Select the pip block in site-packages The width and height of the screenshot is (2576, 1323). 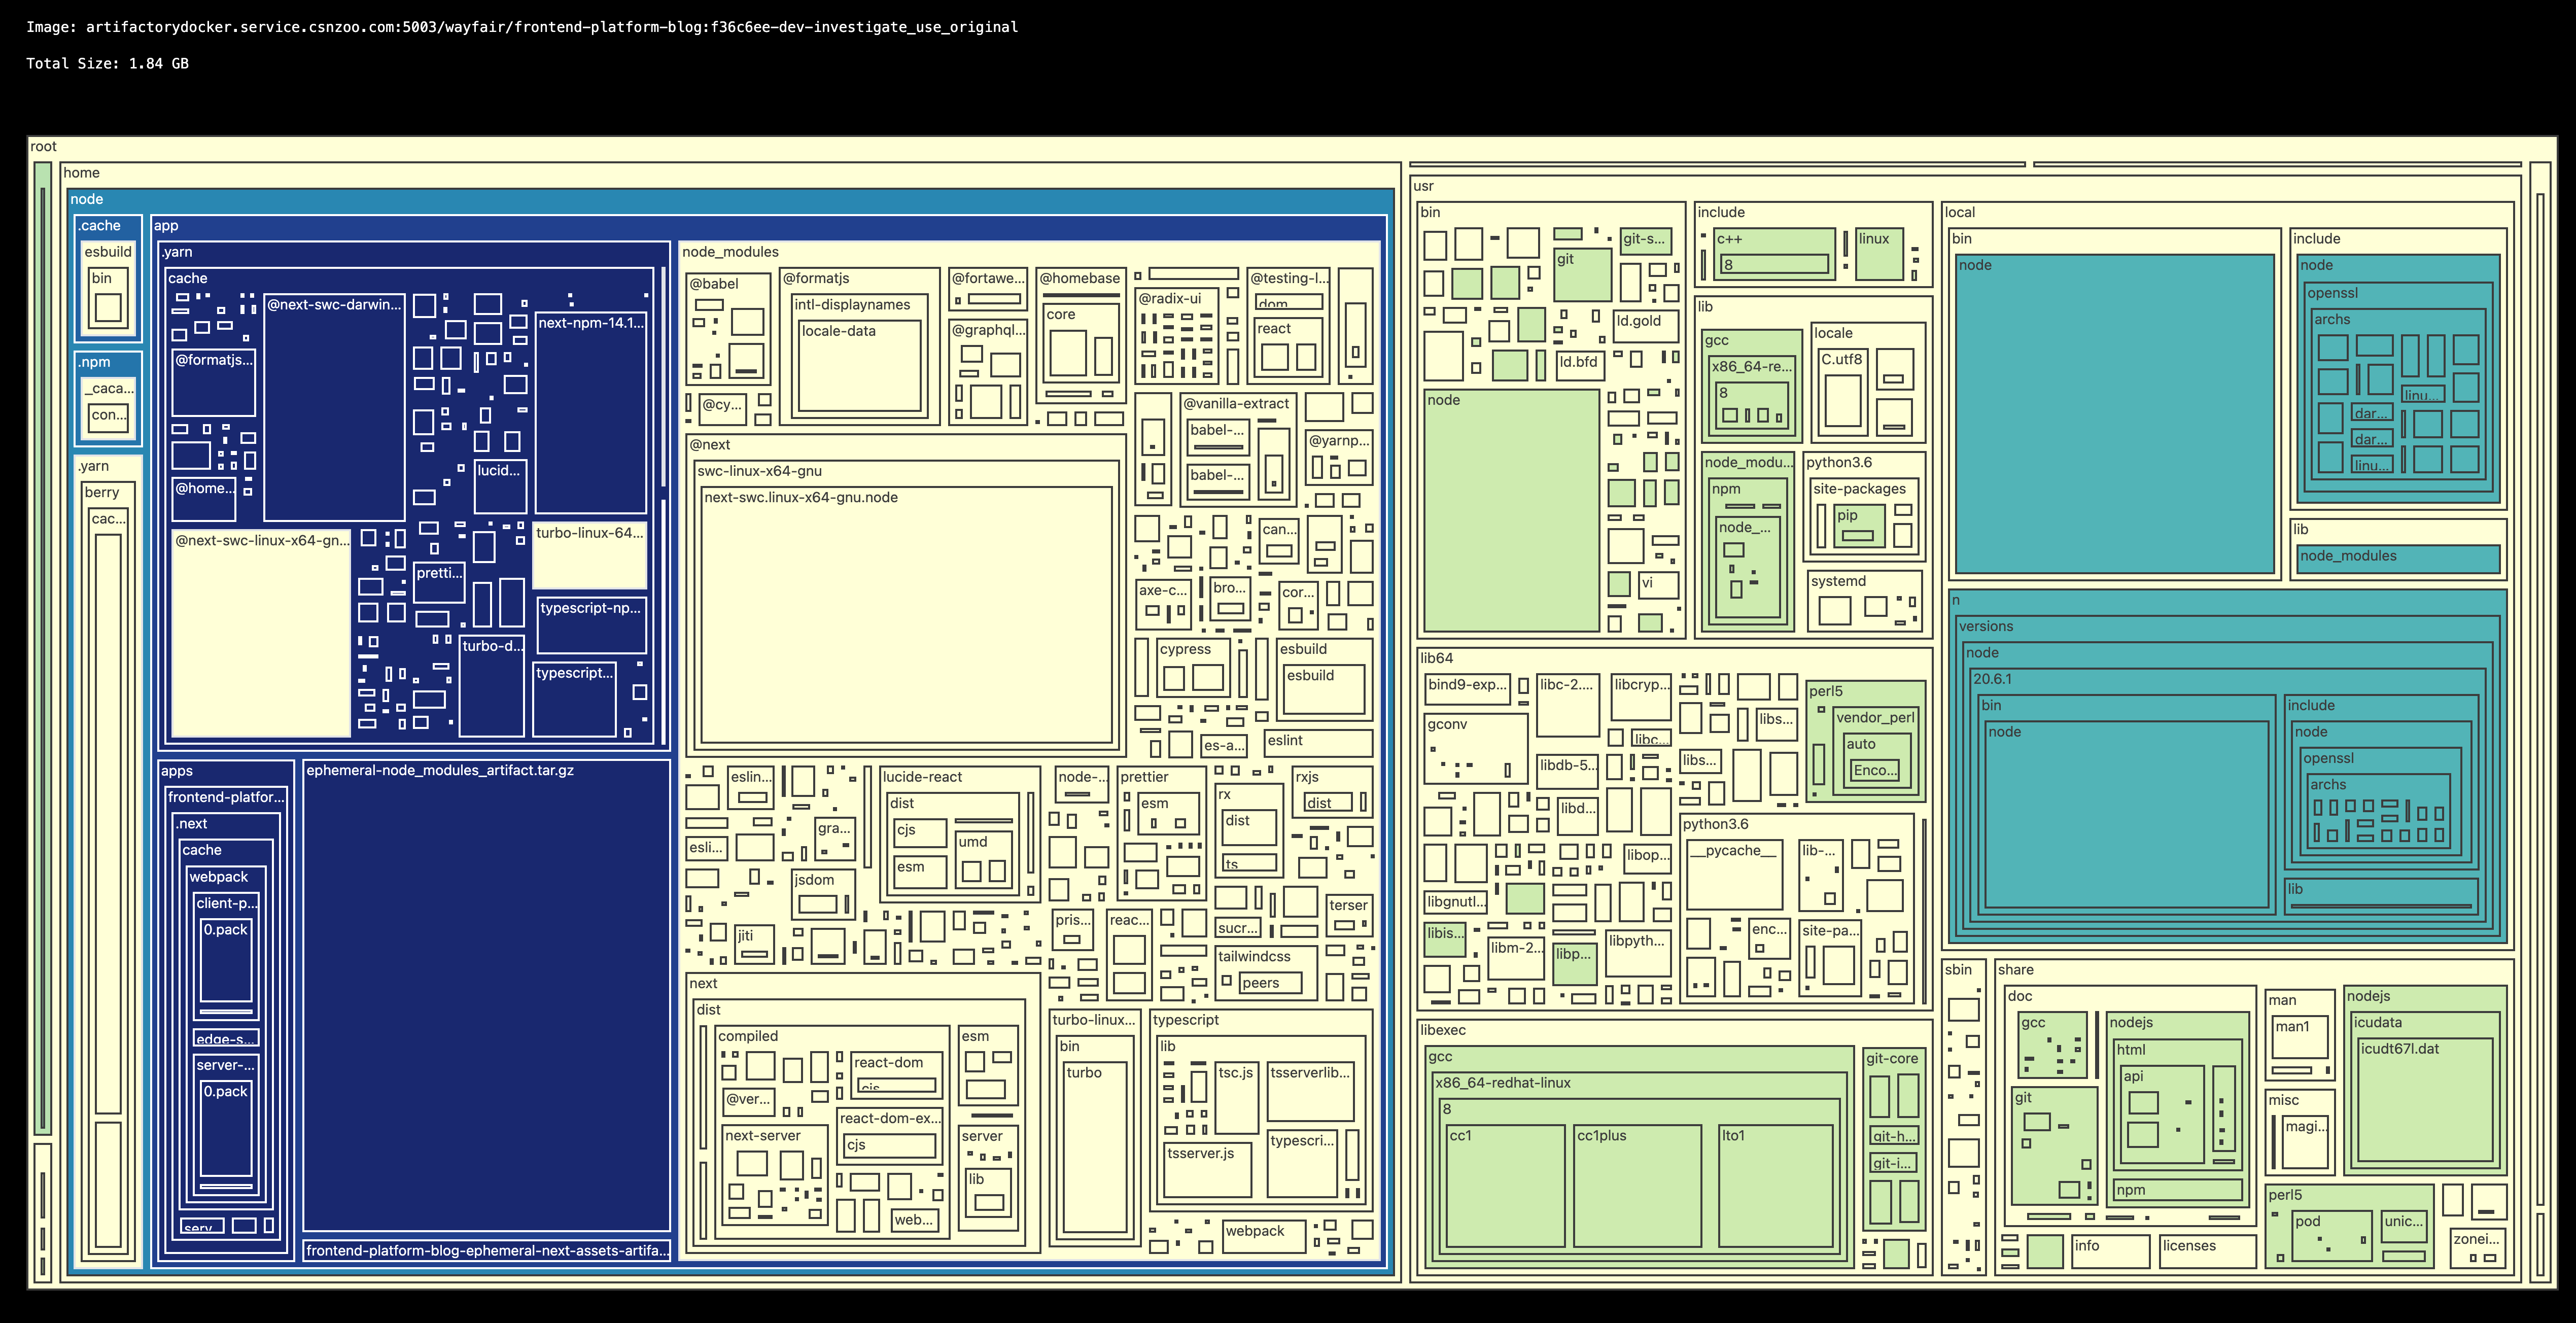pyautogui.click(x=1860, y=526)
